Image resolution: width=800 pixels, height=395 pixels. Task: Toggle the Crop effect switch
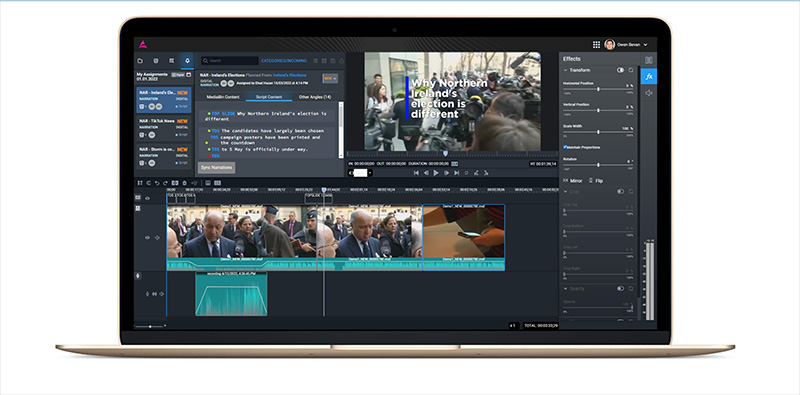[x=620, y=191]
